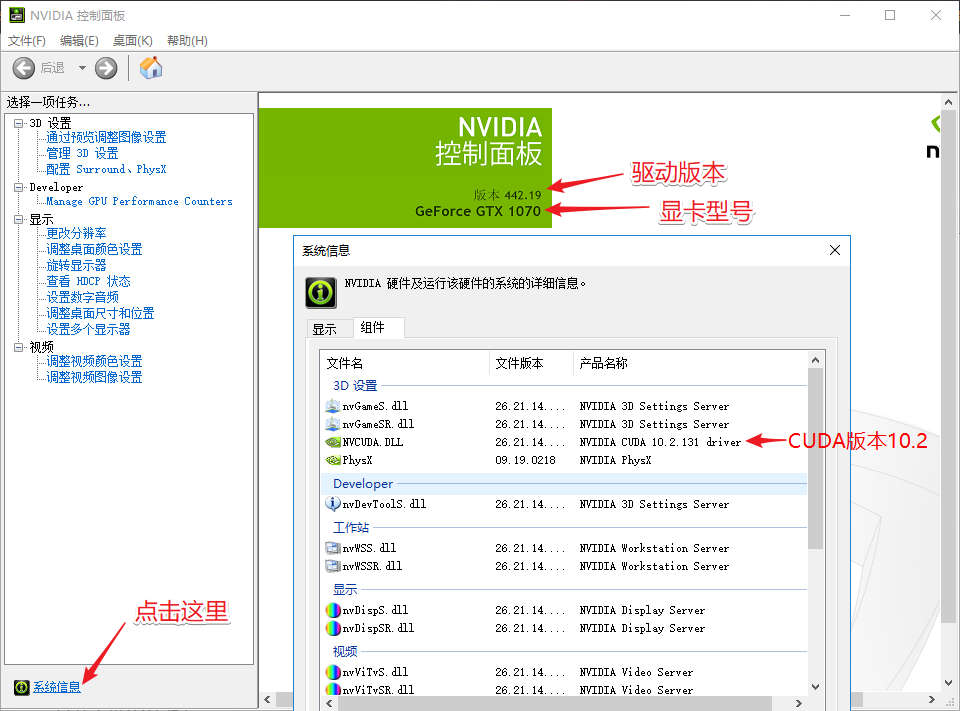This screenshot has width=960, height=711.
Task: Select the 'NVIDIA PhysX' product name cell
Action: [615, 460]
